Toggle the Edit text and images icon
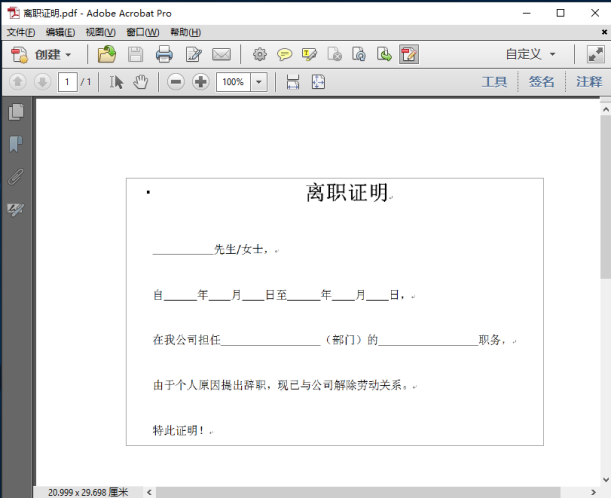Viewport: 611px width, 498px height. [409, 55]
